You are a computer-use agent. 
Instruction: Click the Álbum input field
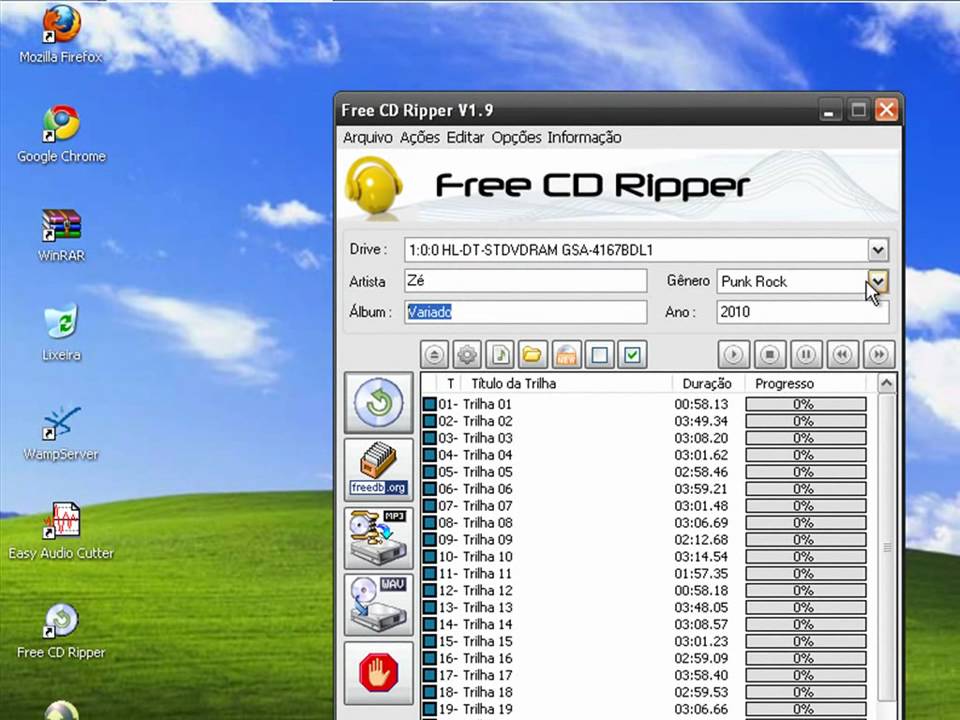(x=525, y=312)
